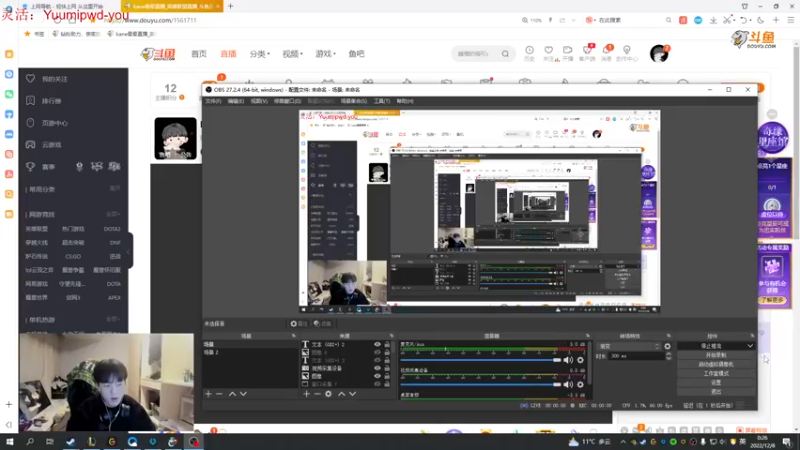Click 开始录制 button in OBS
Screen dimensions: 800x450
tap(716, 355)
